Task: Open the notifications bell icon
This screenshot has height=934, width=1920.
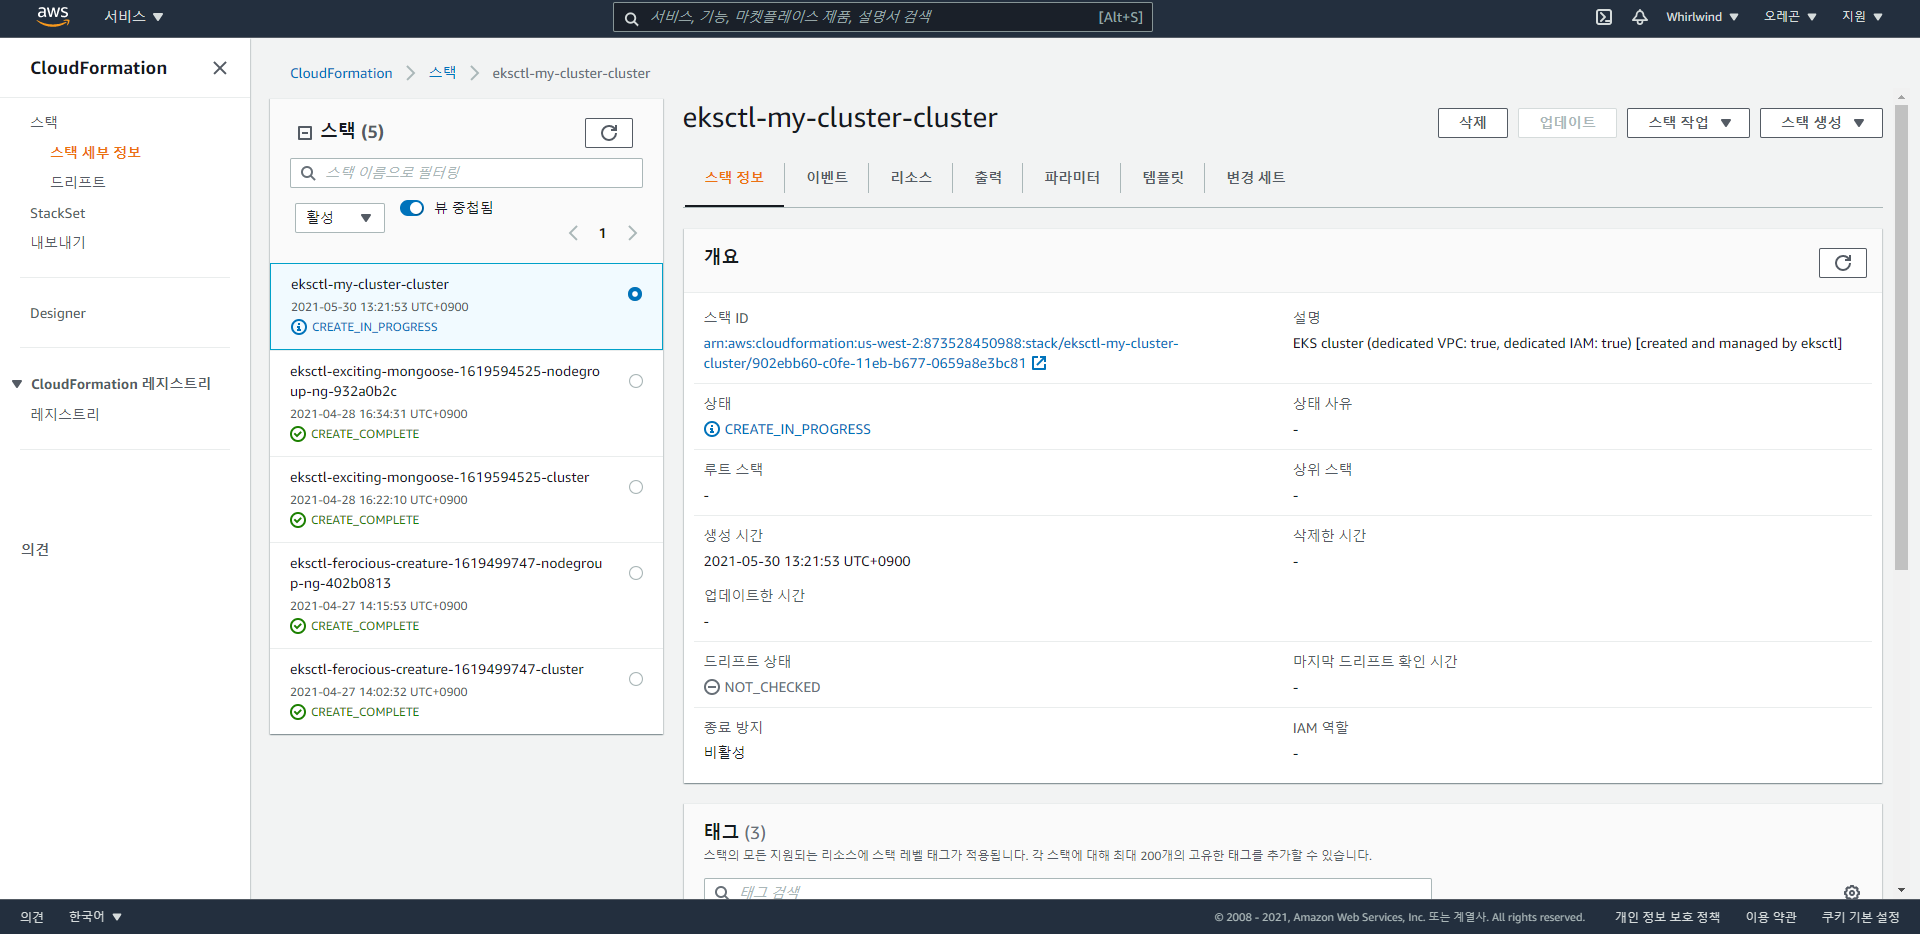Action: click(1640, 17)
